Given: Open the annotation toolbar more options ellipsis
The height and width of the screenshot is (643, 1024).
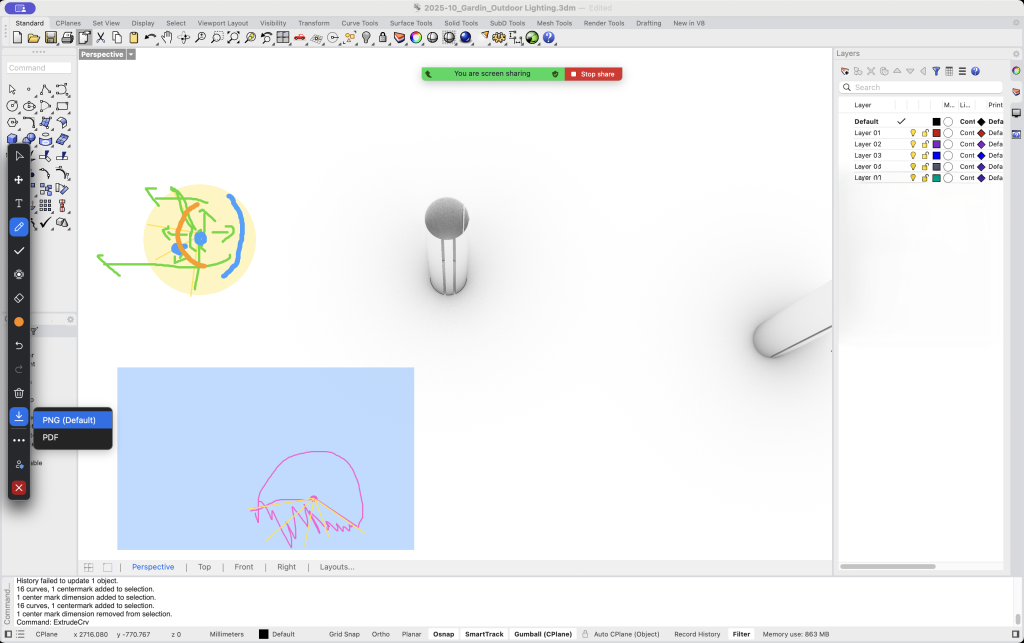Looking at the screenshot, I should pos(18,440).
